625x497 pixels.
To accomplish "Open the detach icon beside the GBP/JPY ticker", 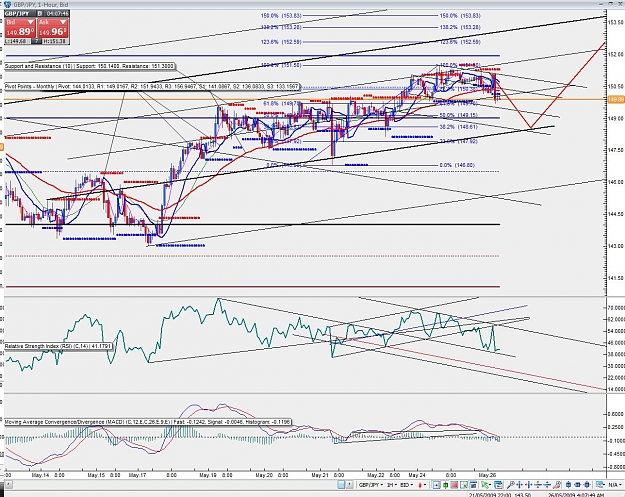I will [40, 14].
